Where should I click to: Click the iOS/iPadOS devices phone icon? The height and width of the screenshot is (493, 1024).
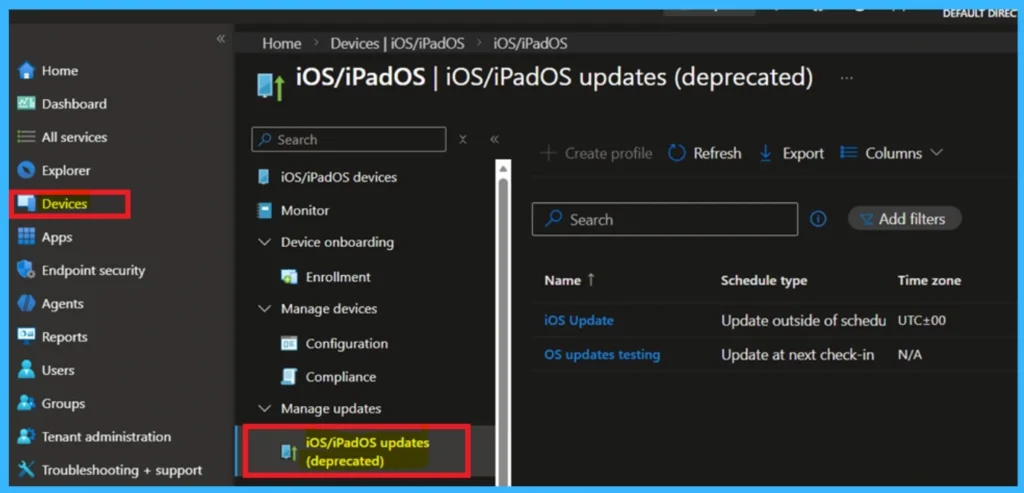pyautogui.click(x=264, y=177)
